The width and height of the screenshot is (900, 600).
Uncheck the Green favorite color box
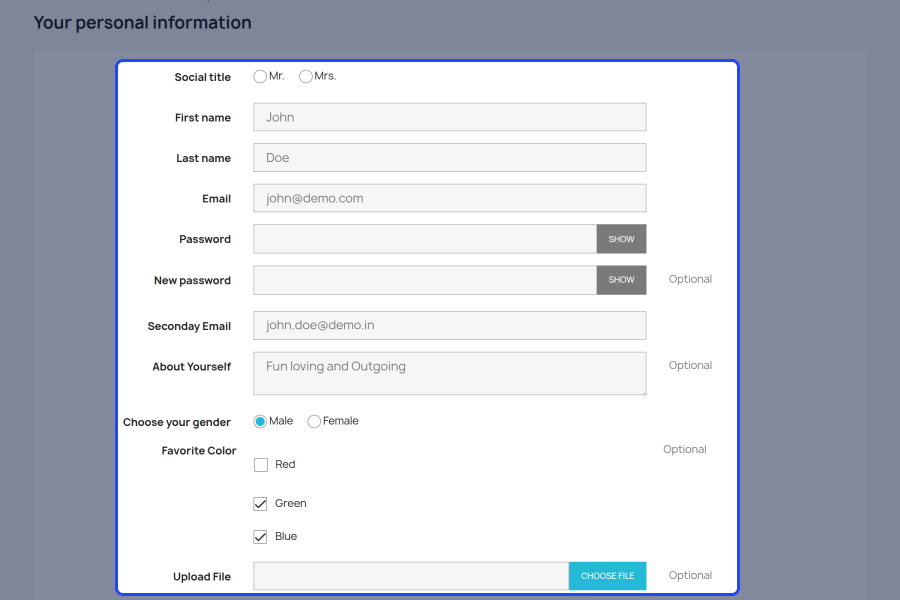point(261,504)
